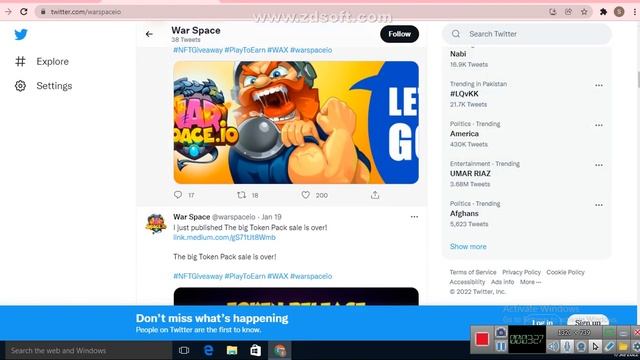Open options for the America trend
The height and width of the screenshot is (360, 640).
[x=598, y=125]
